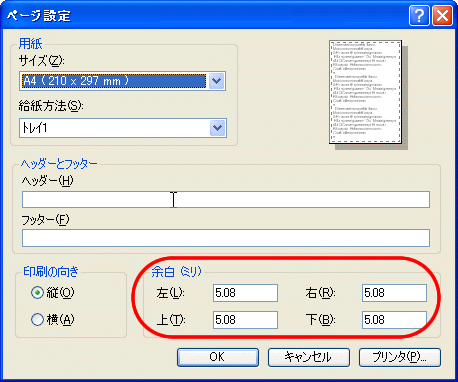Open the paper size dropdown arrow
458x382 pixels.
click(x=217, y=81)
